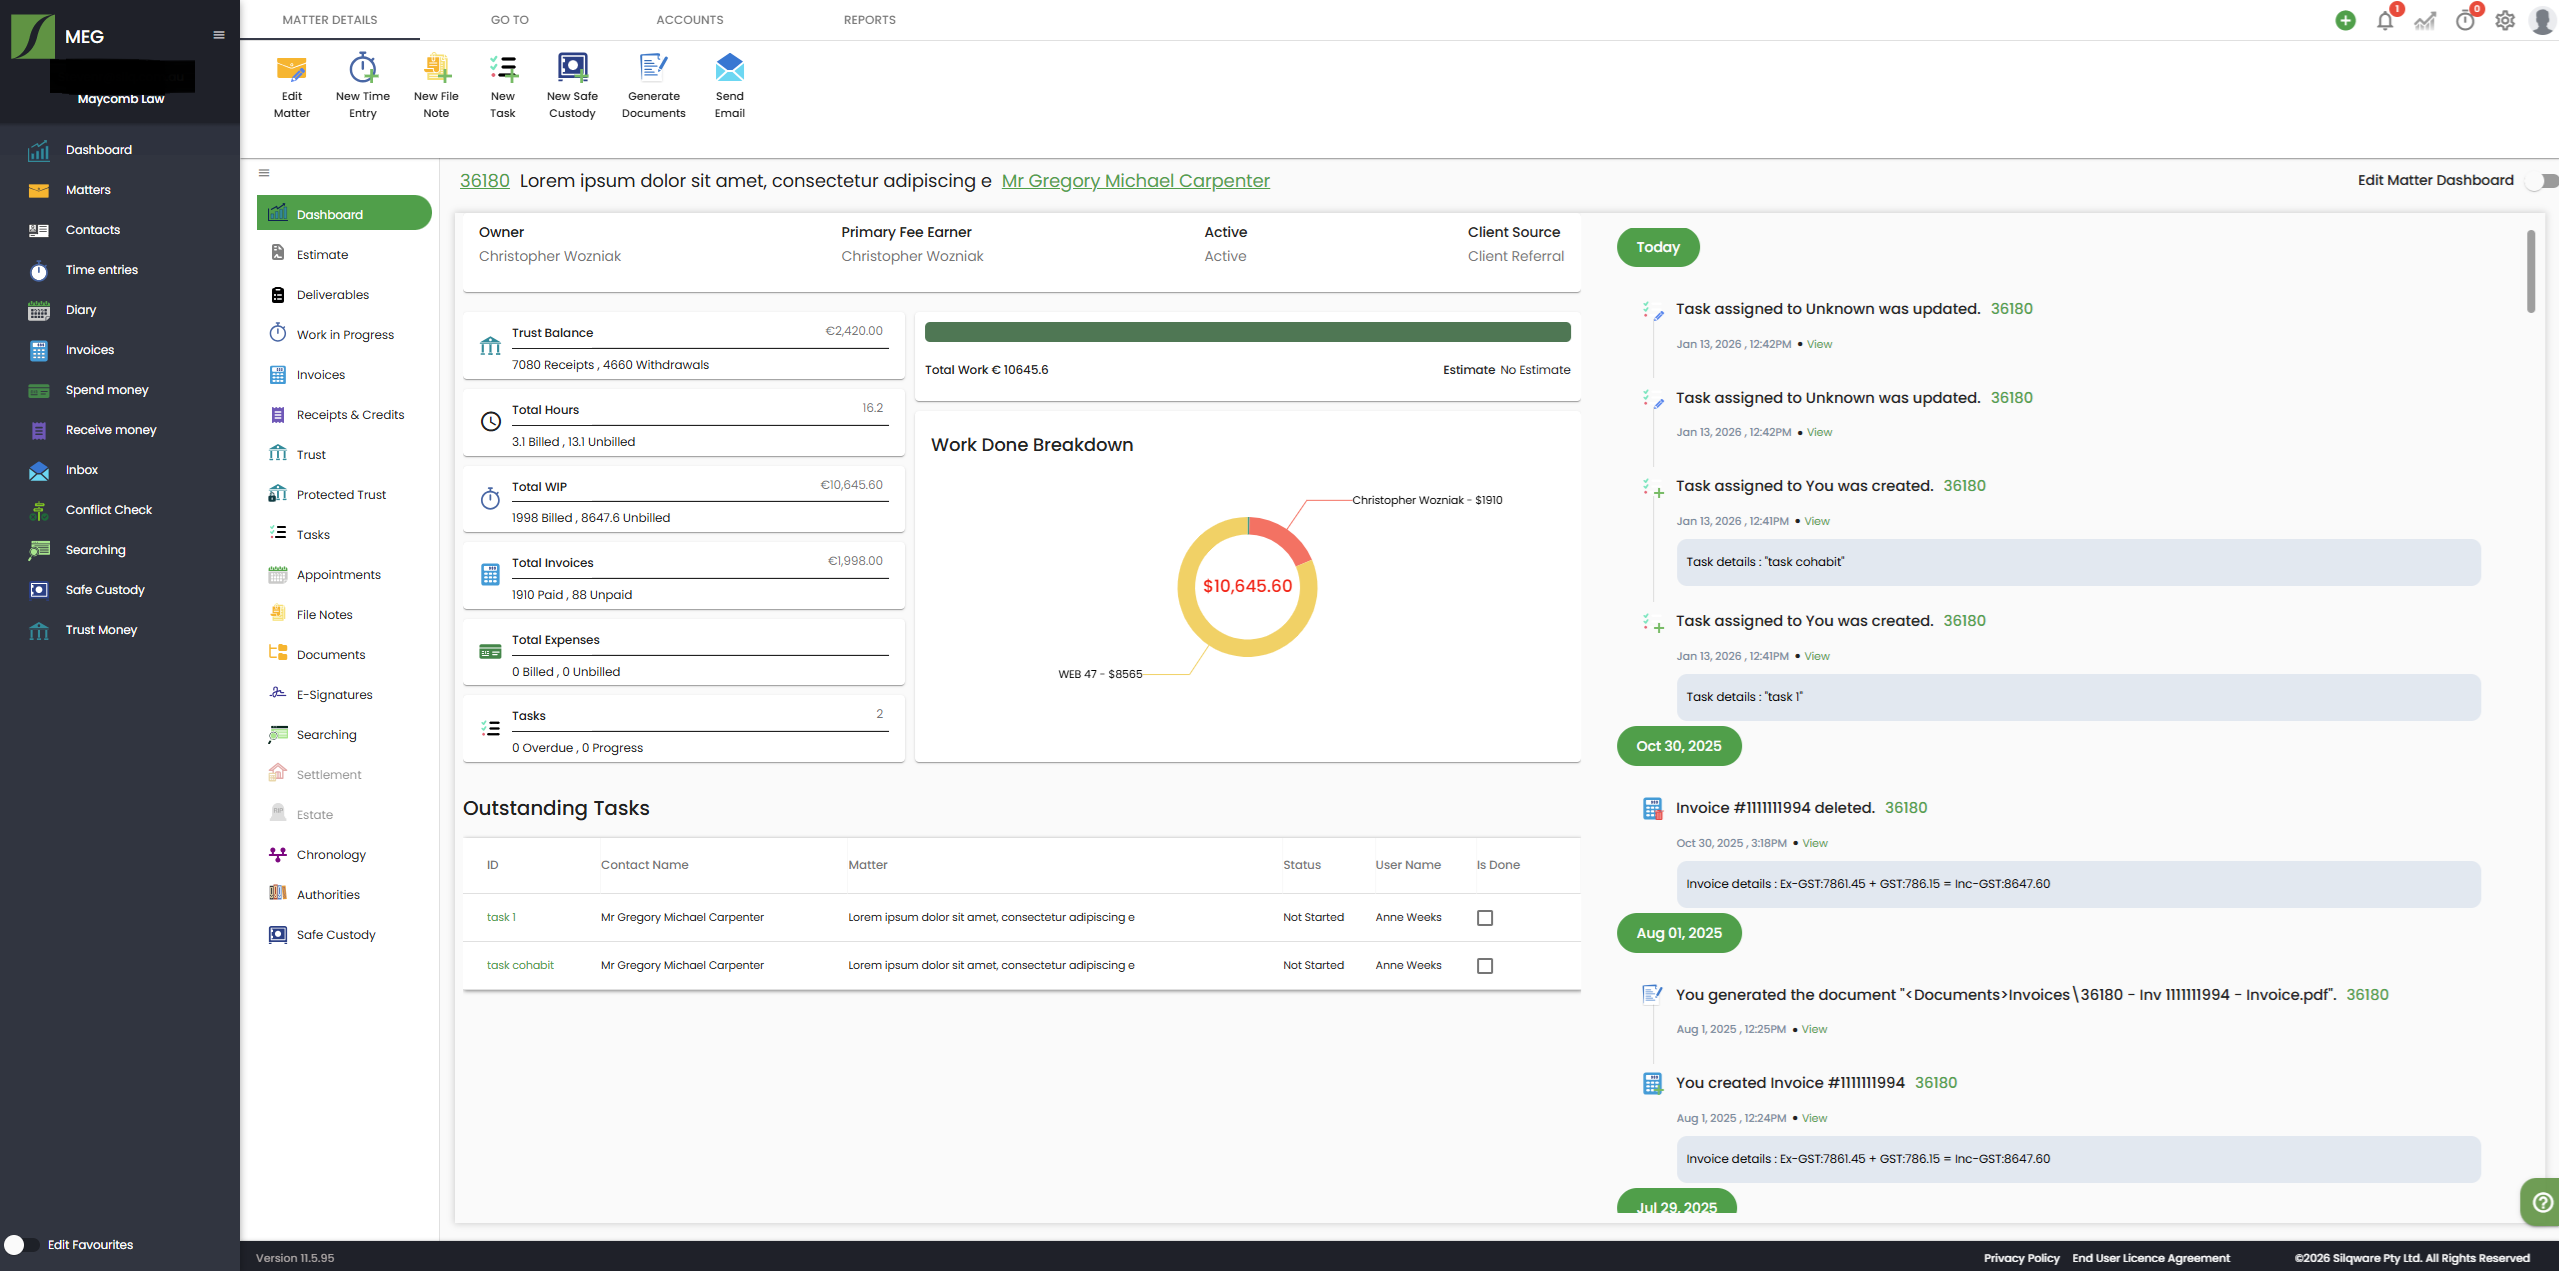Collapse the matter navigation panel
The image size is (2559, 1271).
(264, 173)
